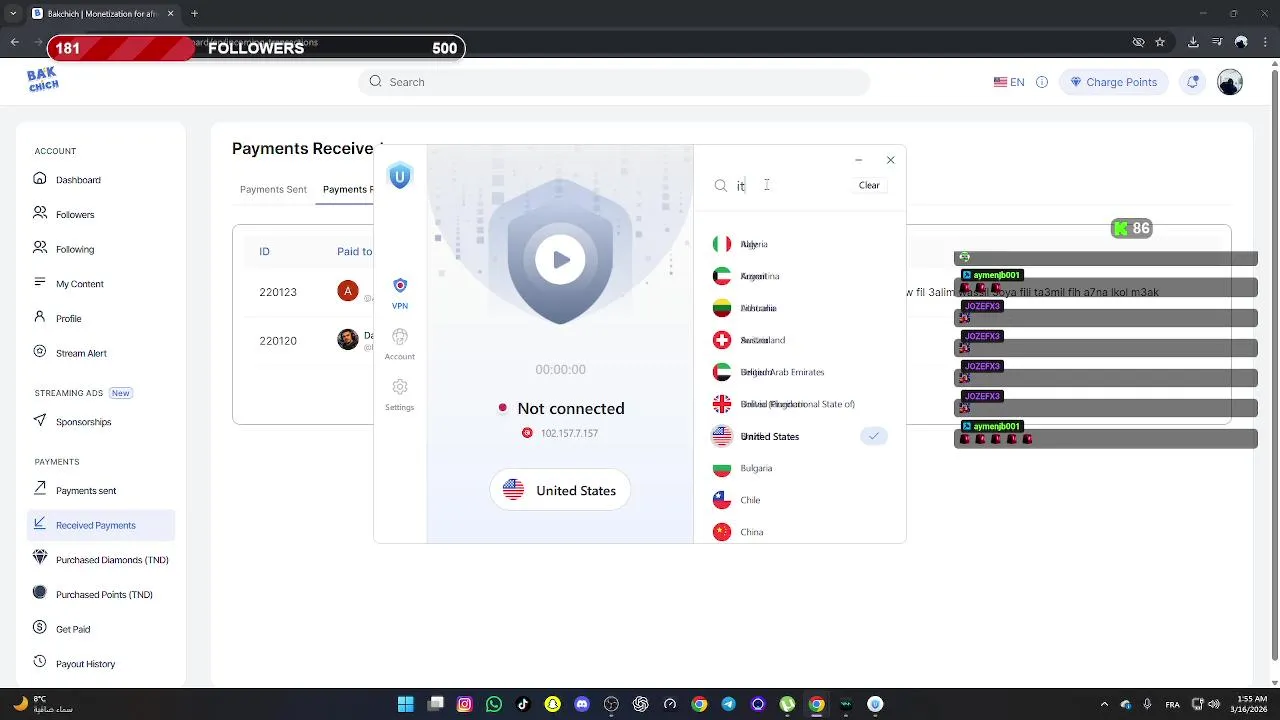
Task: Open Snapchat from the taskbar
Action: pyautogui.click(x=552, y=704)
